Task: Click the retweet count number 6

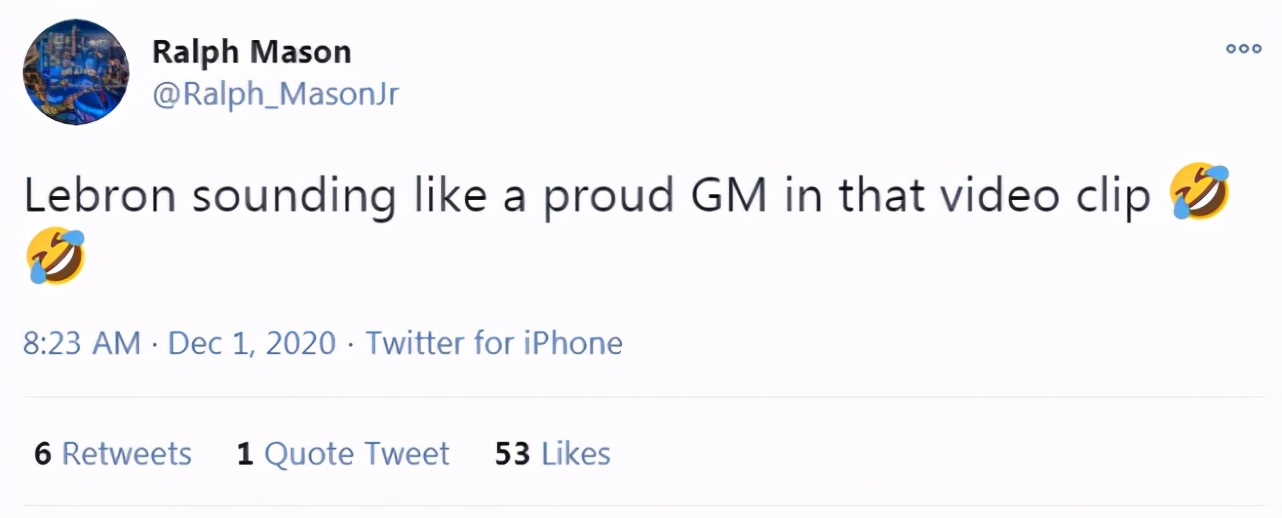Action: coord(43,454)
